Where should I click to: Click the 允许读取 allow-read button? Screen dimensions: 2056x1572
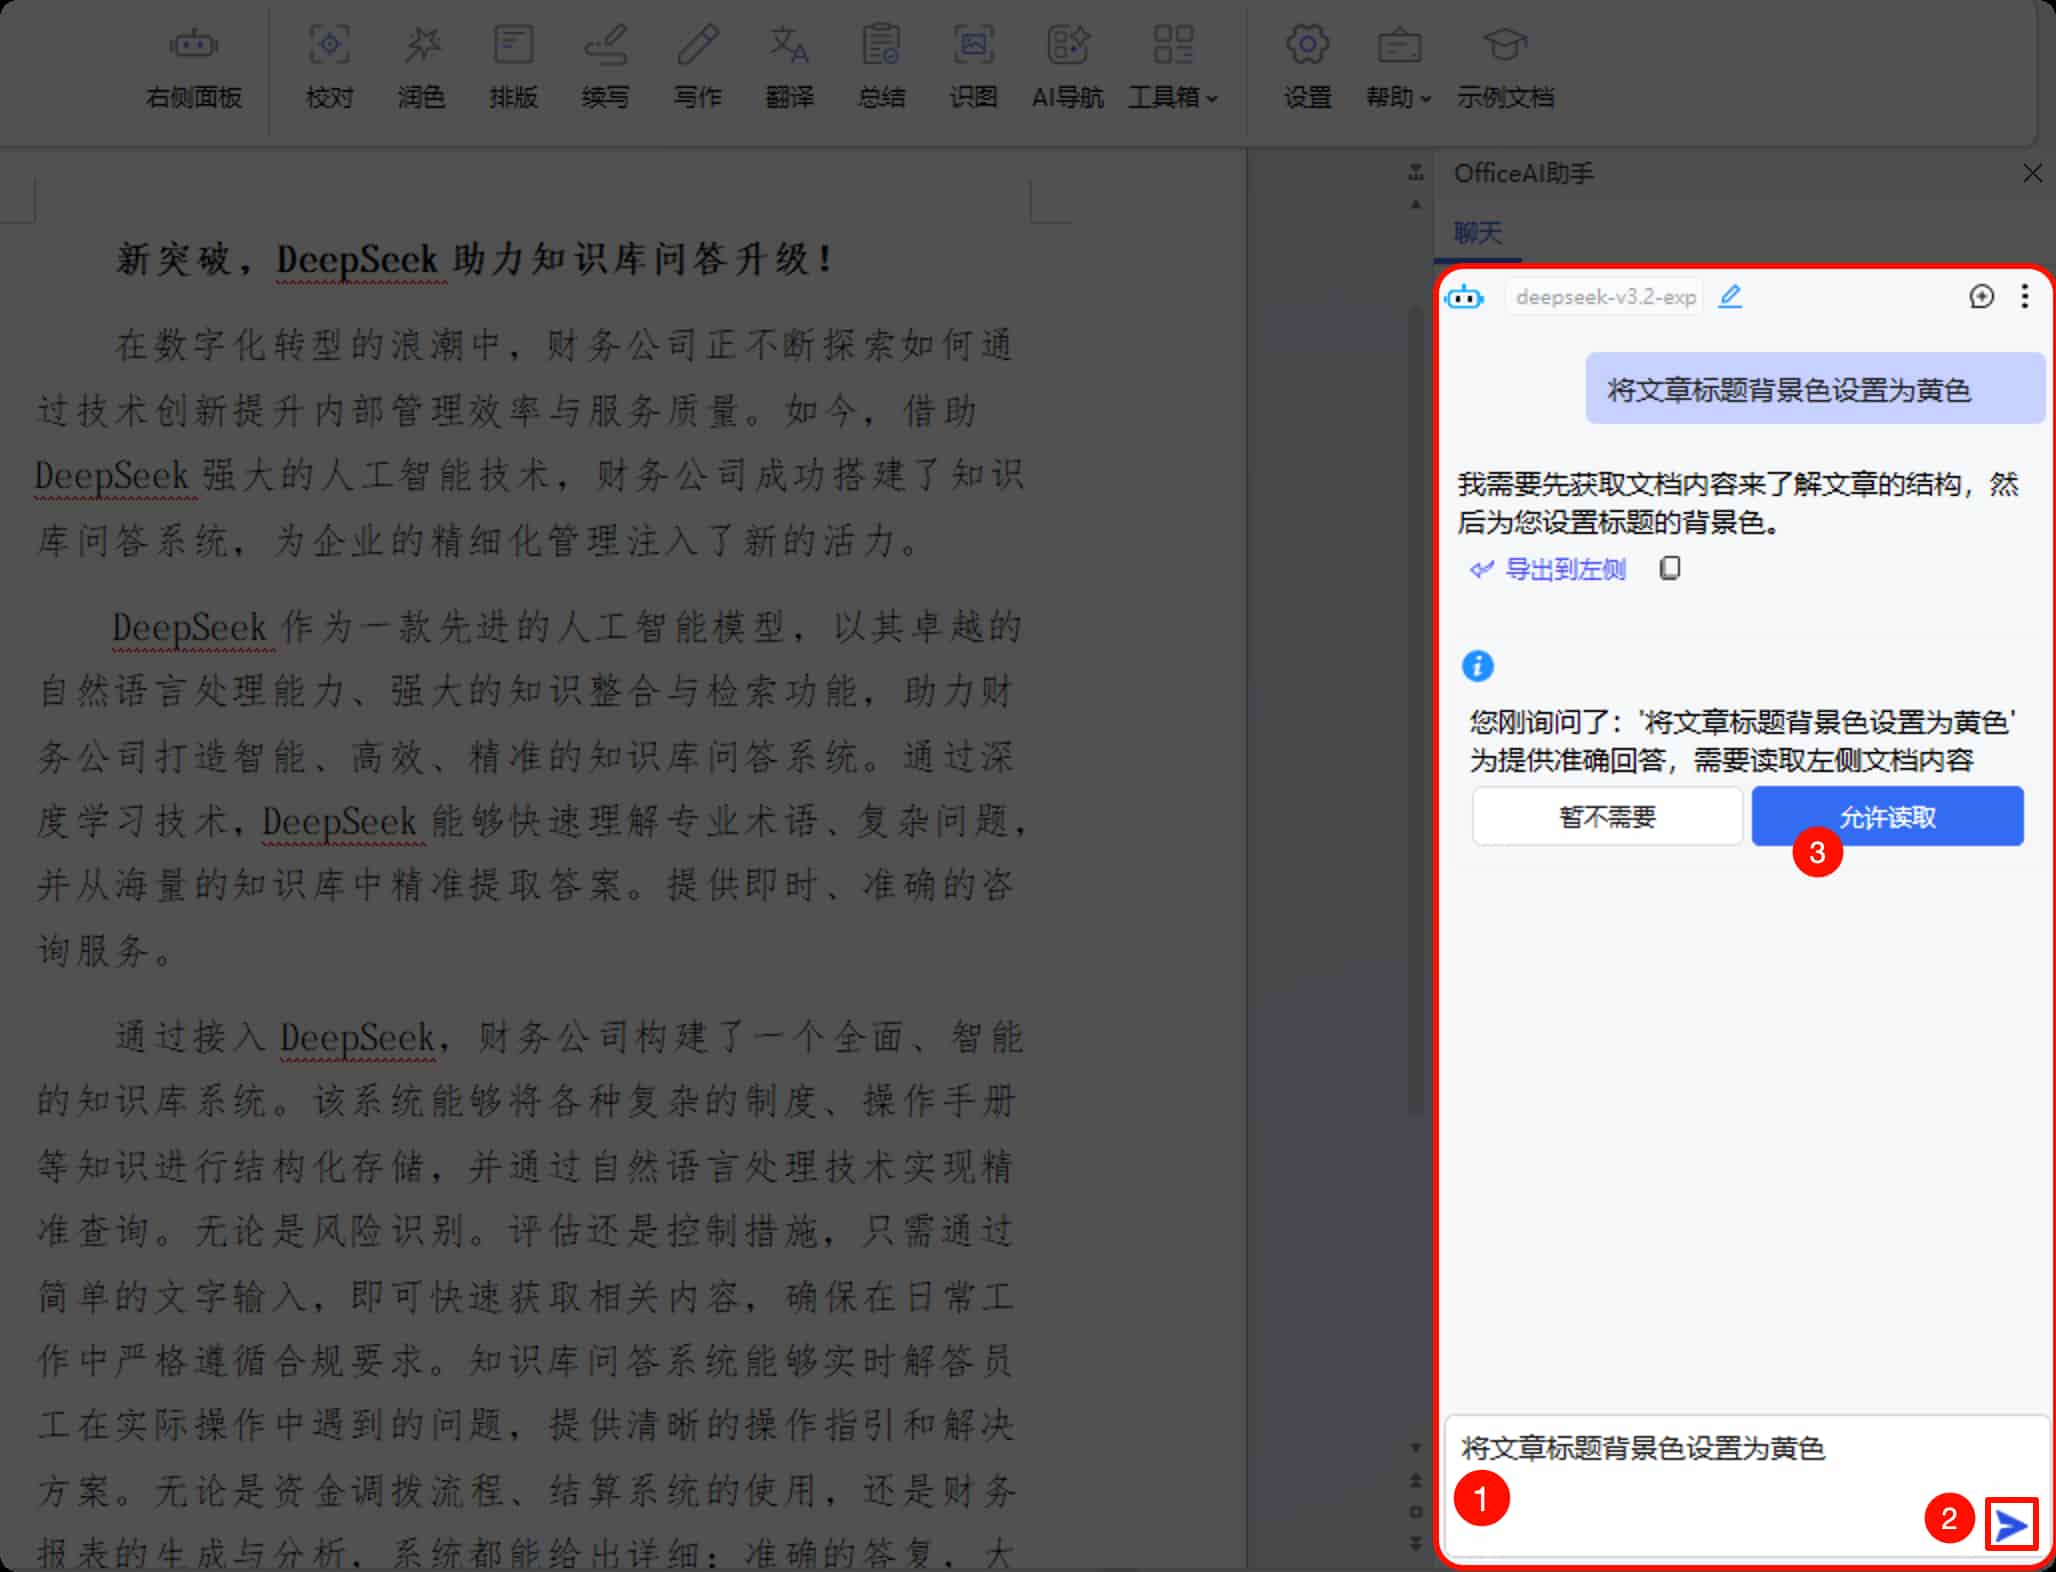pyautogui.click(x=1887, y=816)
